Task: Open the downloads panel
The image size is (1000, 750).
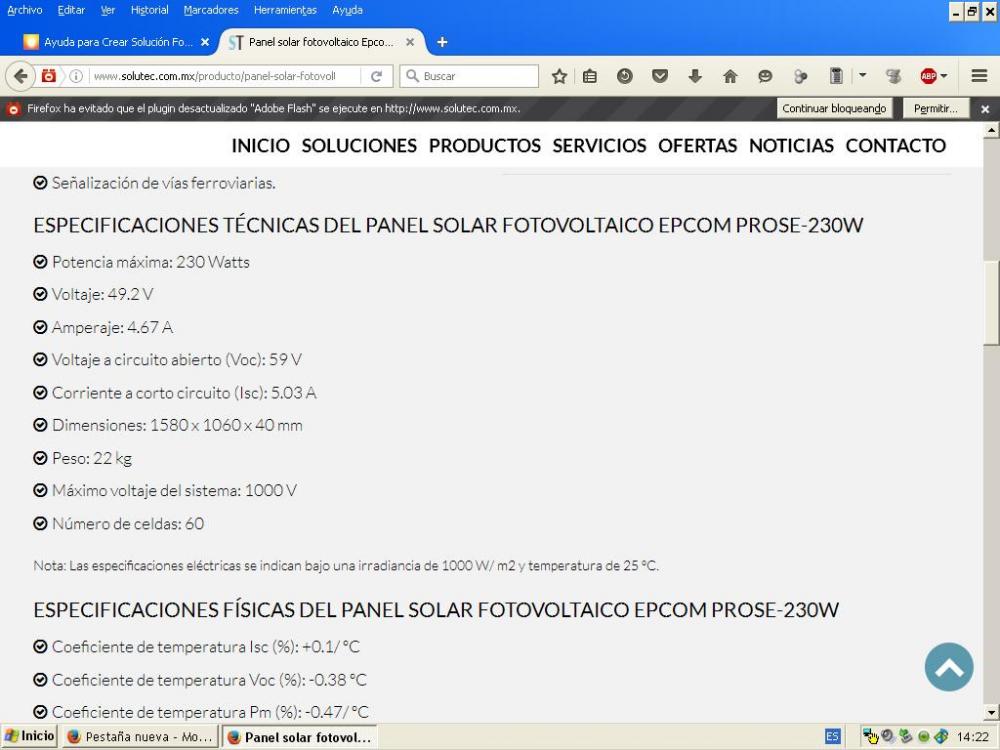Action: point(695,76)
